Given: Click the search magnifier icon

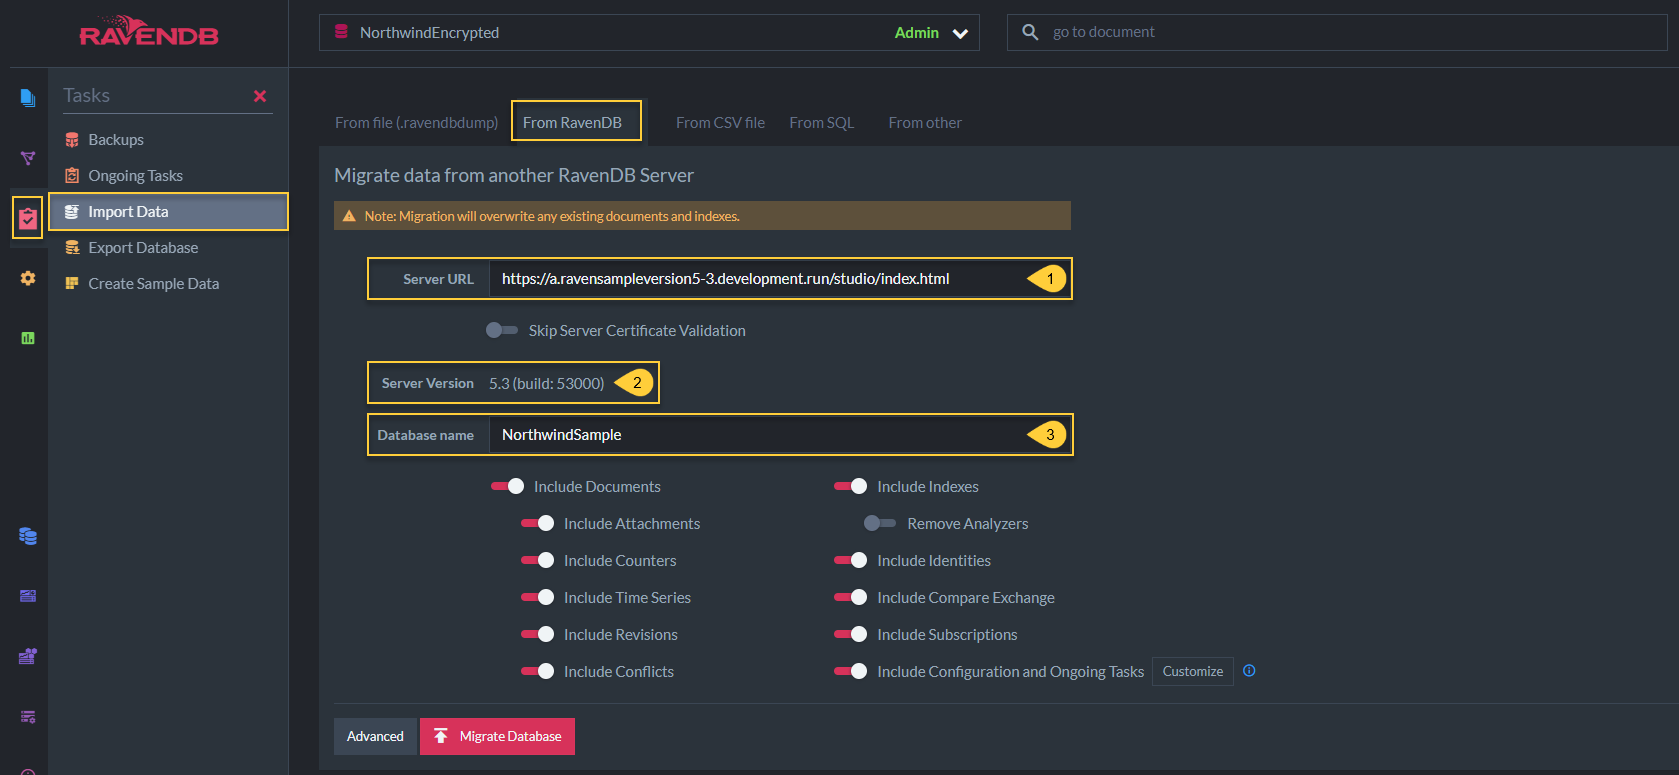Looking at the screenshot, I should point(1030,32).
